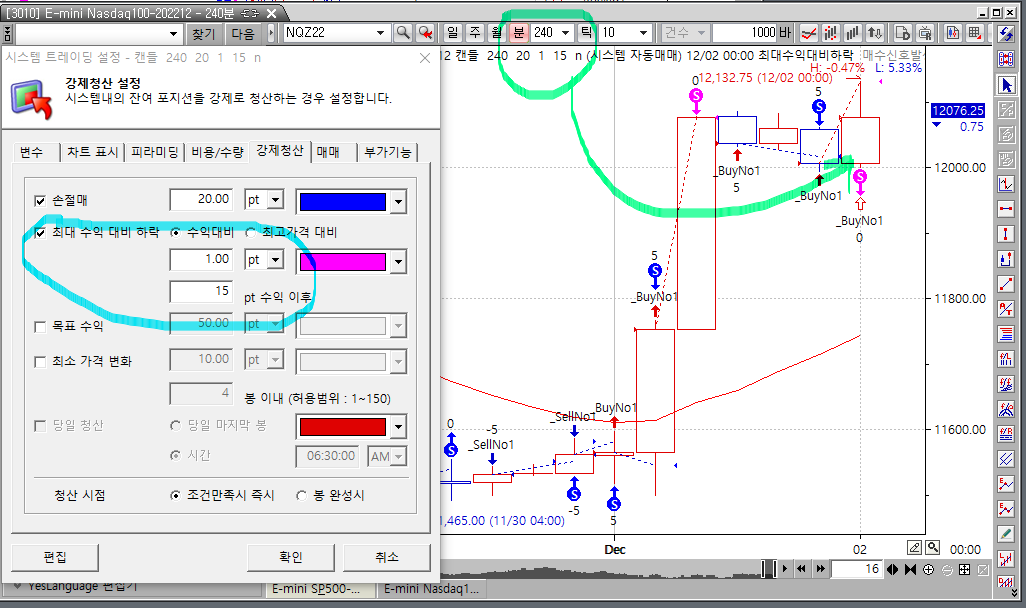This screenshot has height=608, width=1026.
Task: Choose the 최고가격 대비 radio option
Action: (x=251, y=232)
